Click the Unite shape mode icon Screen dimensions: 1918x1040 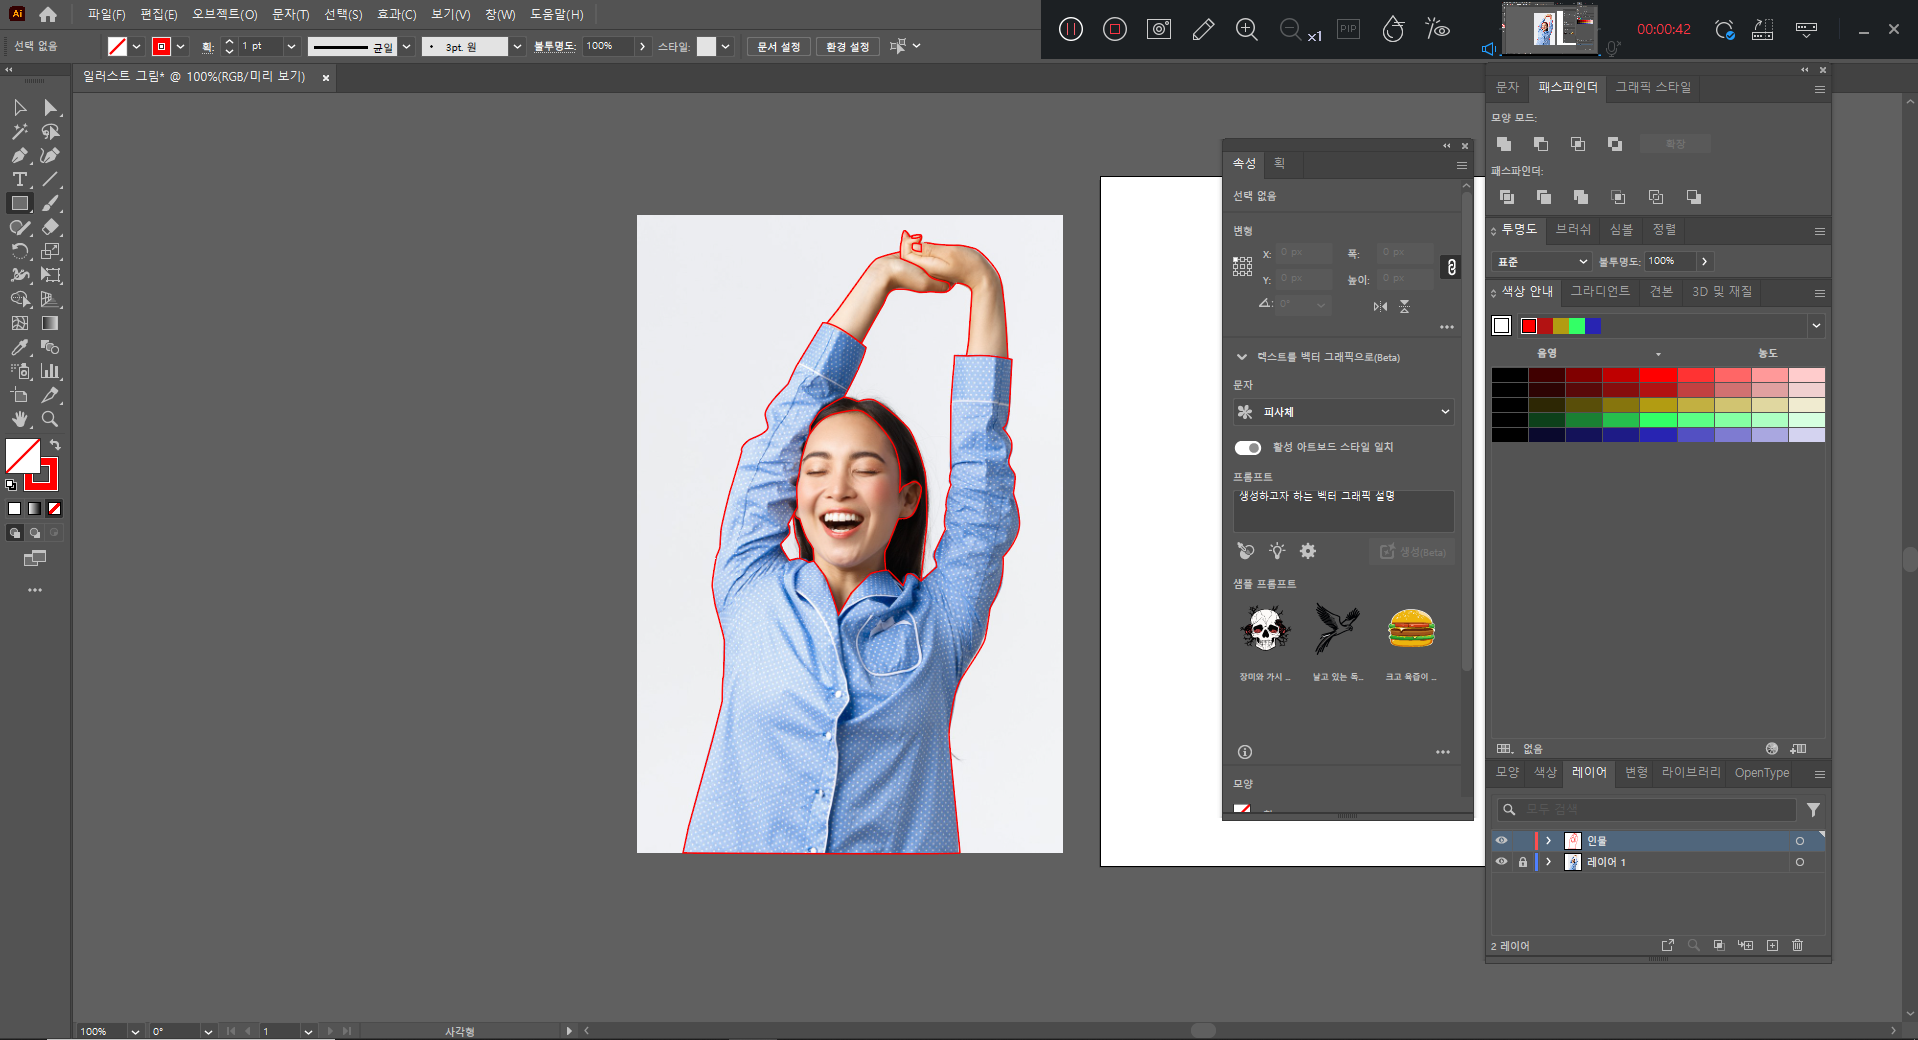pyautogui.click(x=1504, y=144)
